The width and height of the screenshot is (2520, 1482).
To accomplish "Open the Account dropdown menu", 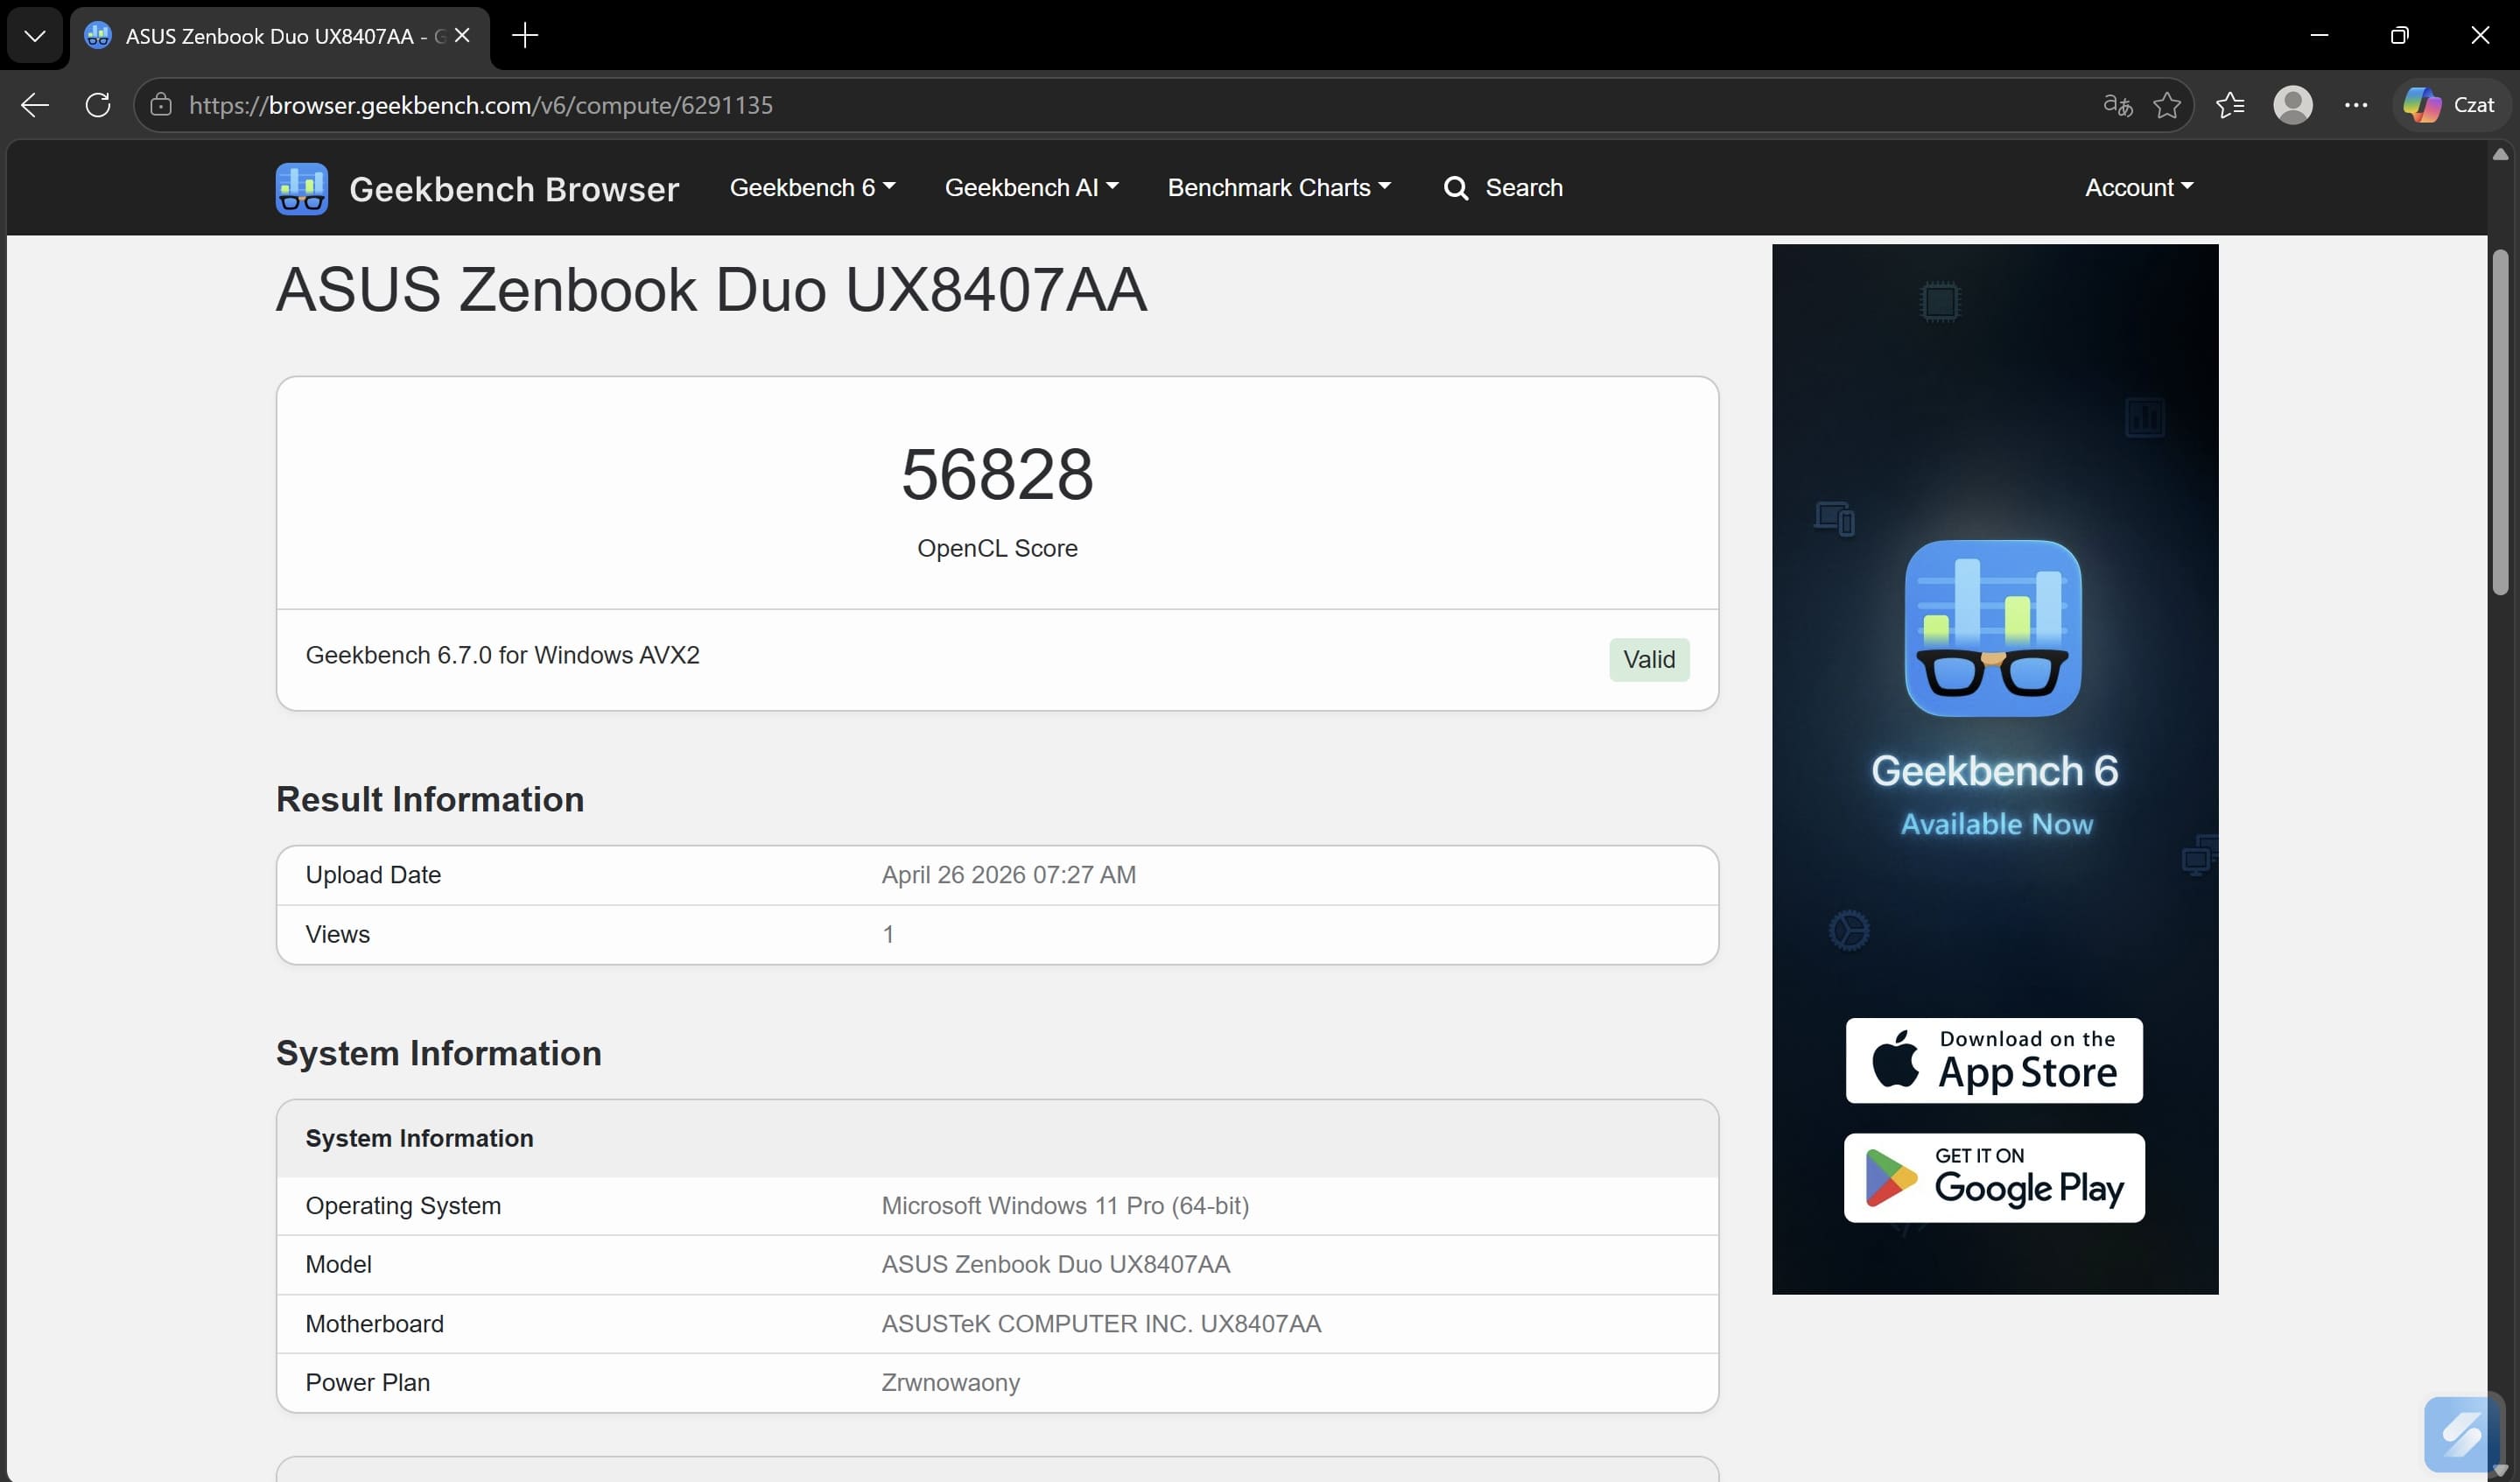I will (x=2138, y=188).
